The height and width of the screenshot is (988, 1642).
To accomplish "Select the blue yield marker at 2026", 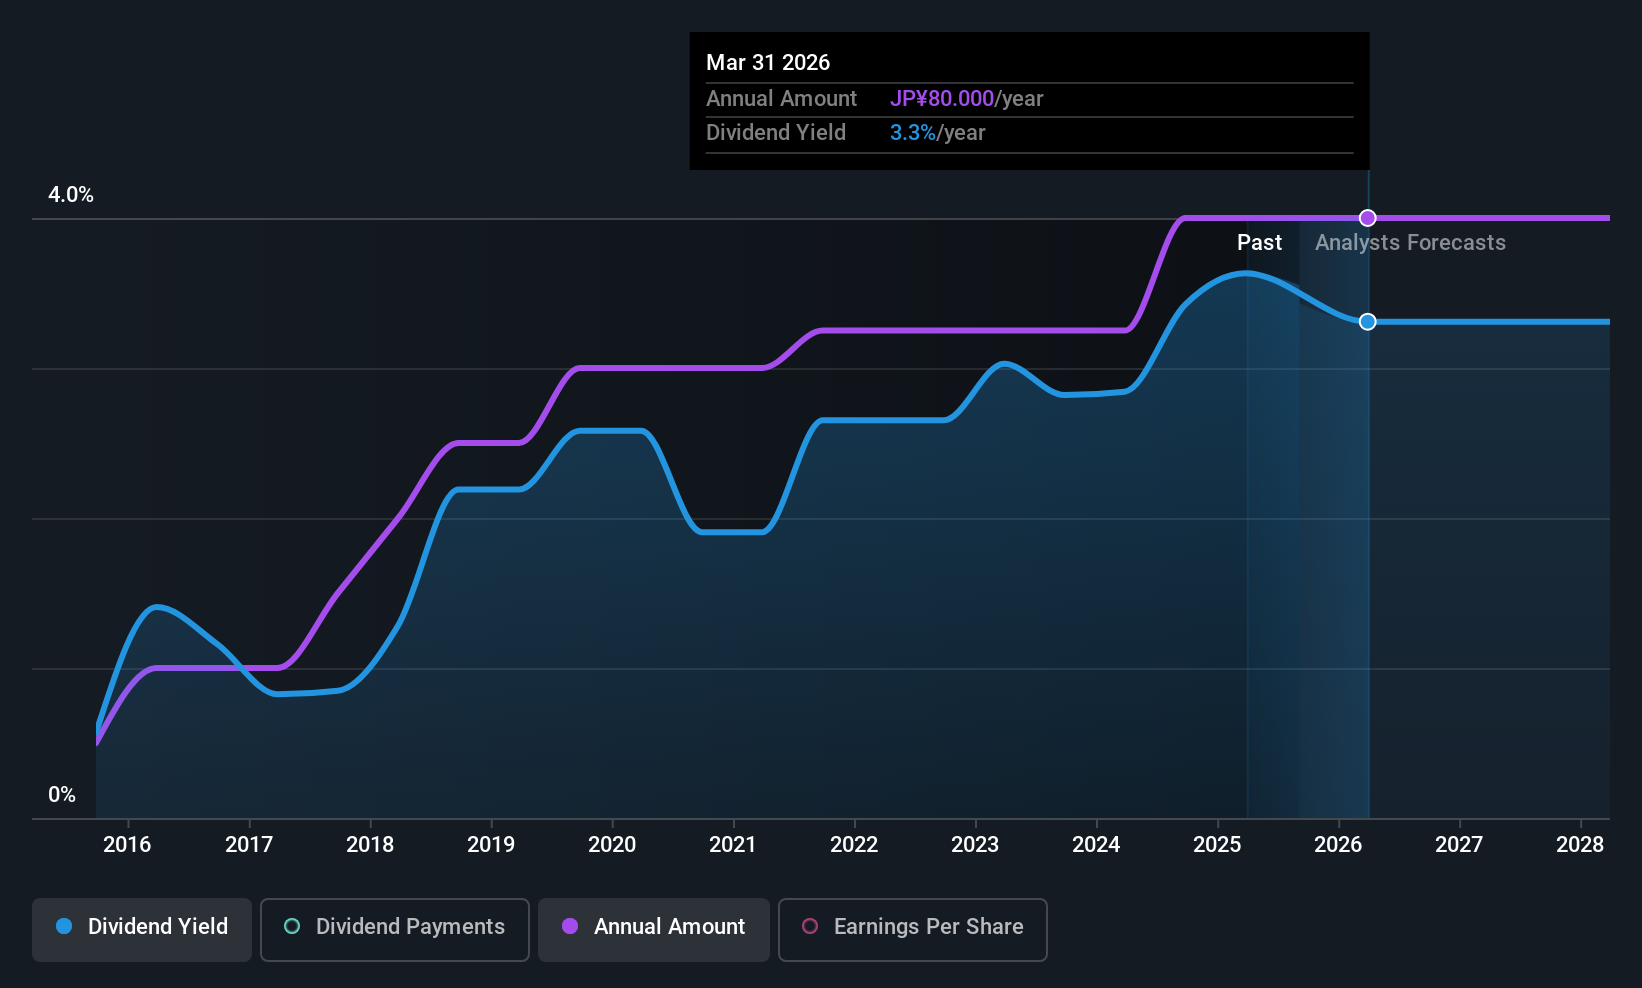I will point(1367,321).
